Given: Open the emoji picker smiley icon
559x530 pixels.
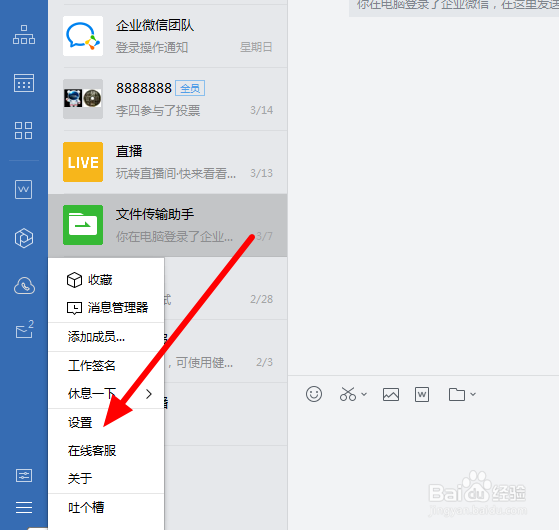Looking at the screenshot, I should 314,394.
